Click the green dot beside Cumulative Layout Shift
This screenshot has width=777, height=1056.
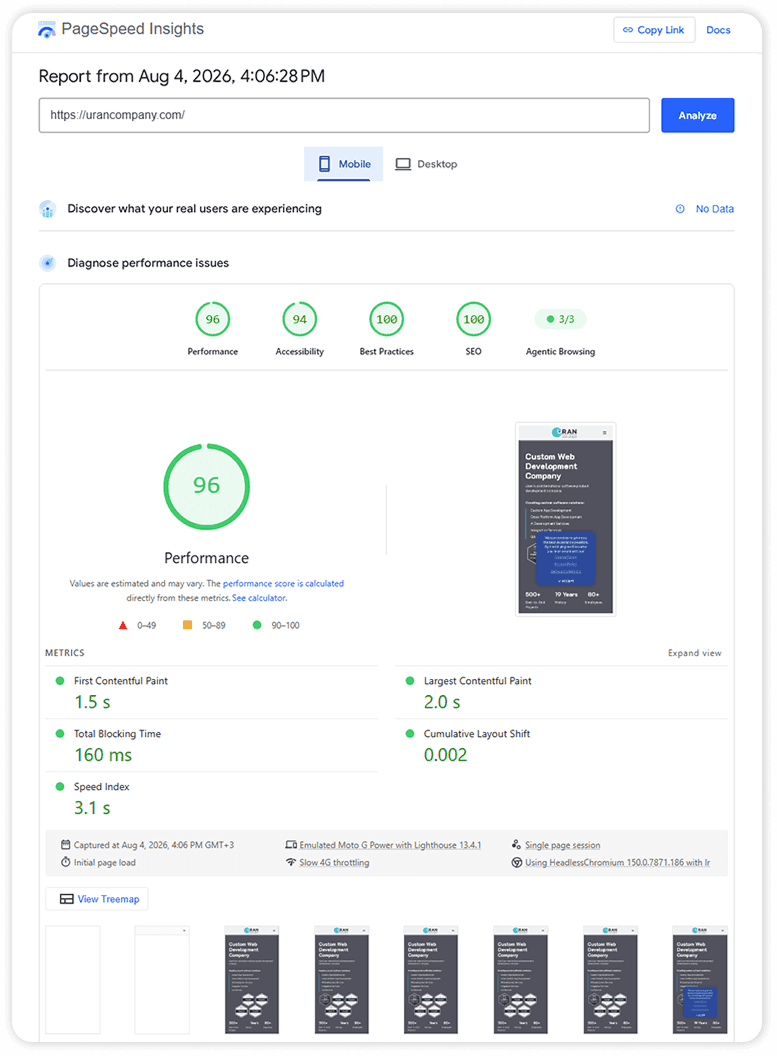click(x=409, y=733)
